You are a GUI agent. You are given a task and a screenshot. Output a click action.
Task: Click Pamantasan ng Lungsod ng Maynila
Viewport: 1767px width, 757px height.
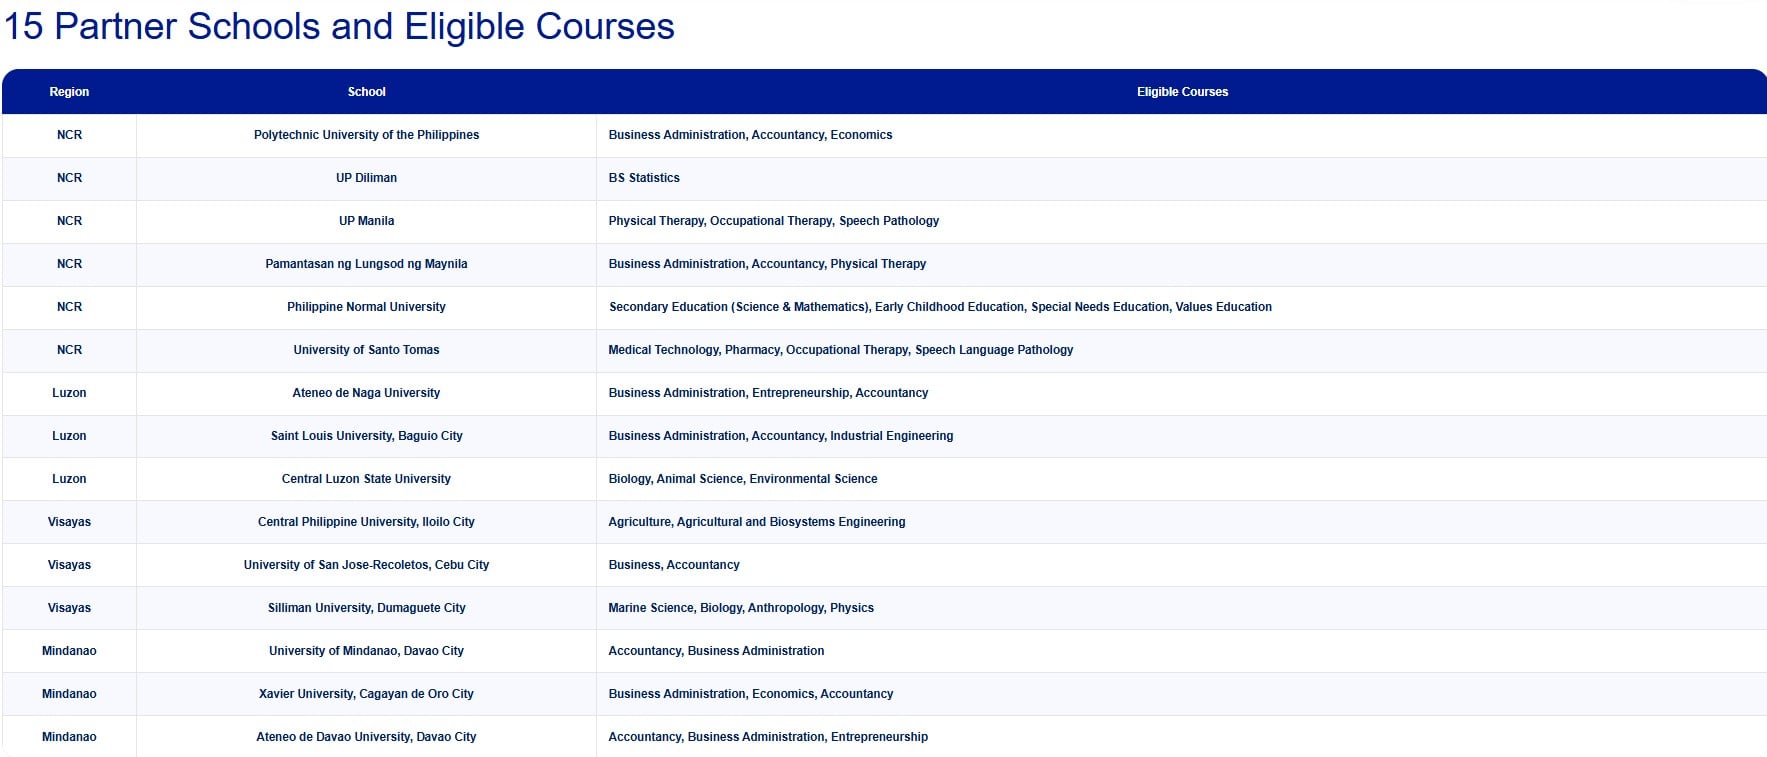point(366,264)
